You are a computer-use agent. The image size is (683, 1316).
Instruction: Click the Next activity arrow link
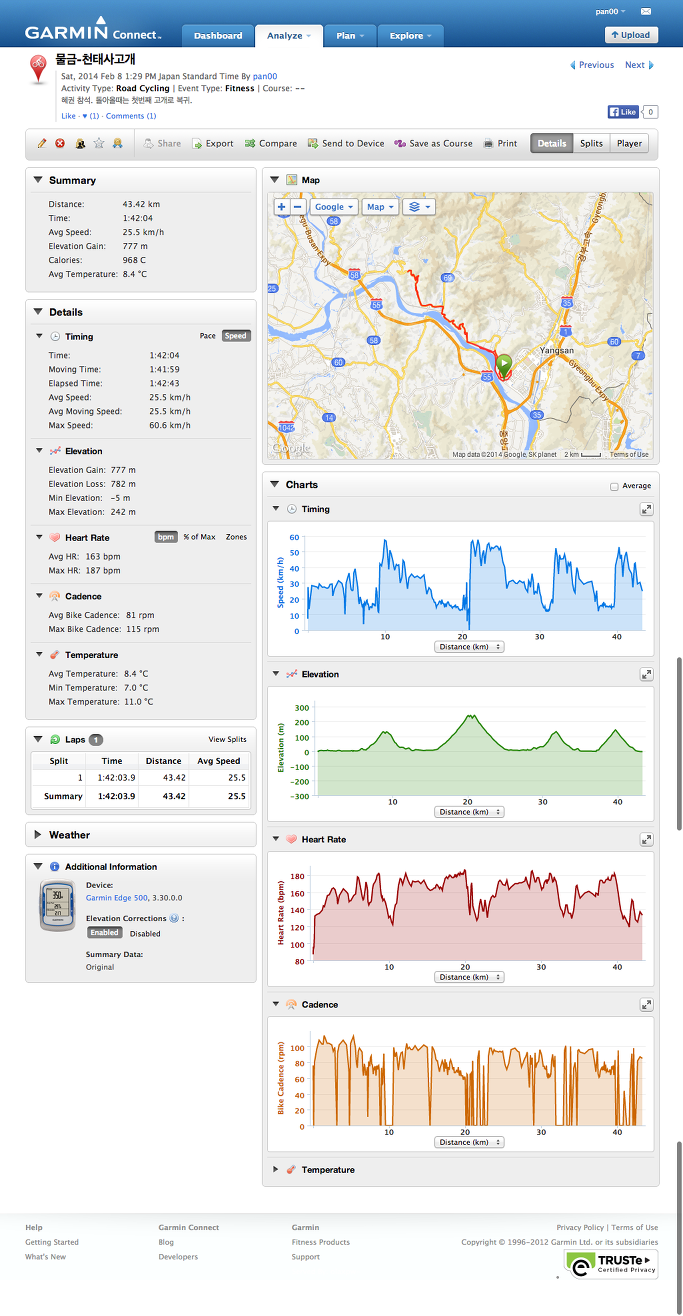click(639, 65)
